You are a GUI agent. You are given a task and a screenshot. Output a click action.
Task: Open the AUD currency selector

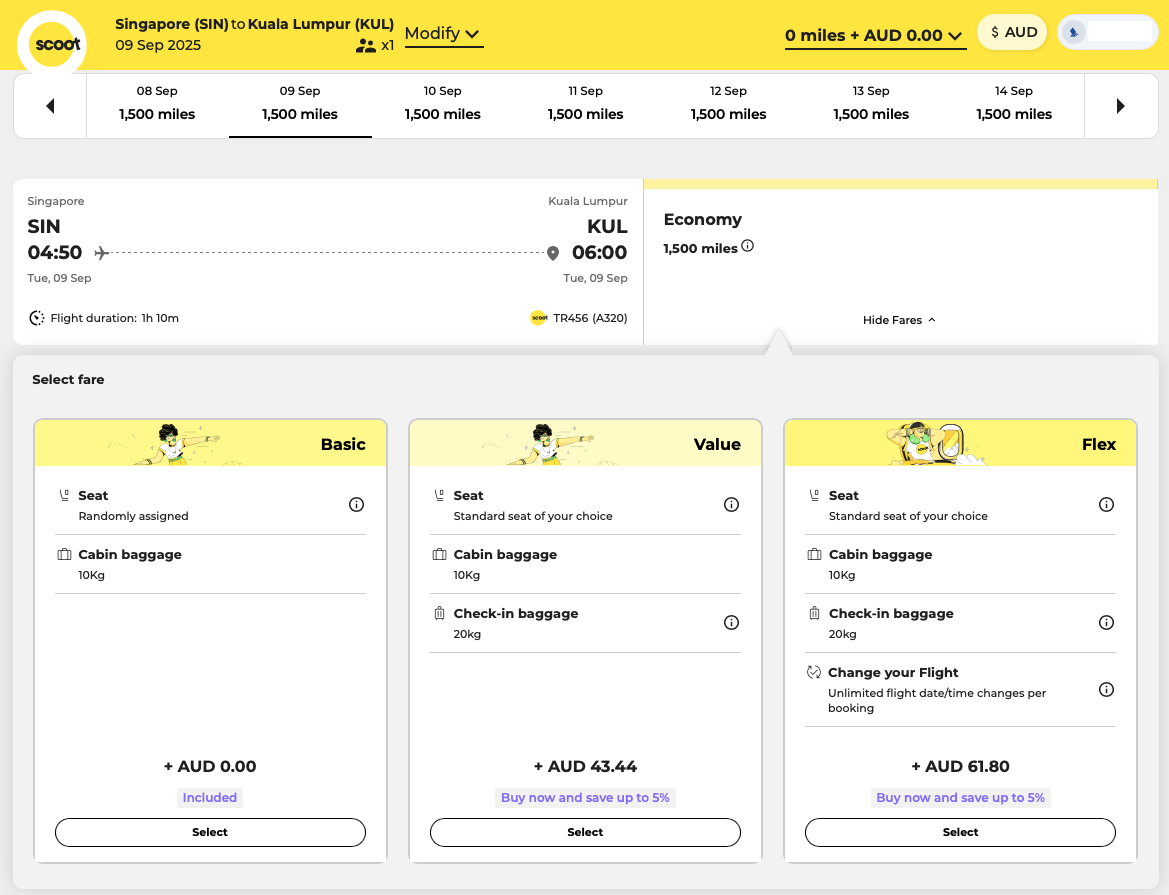click(x=1012, y=32)
